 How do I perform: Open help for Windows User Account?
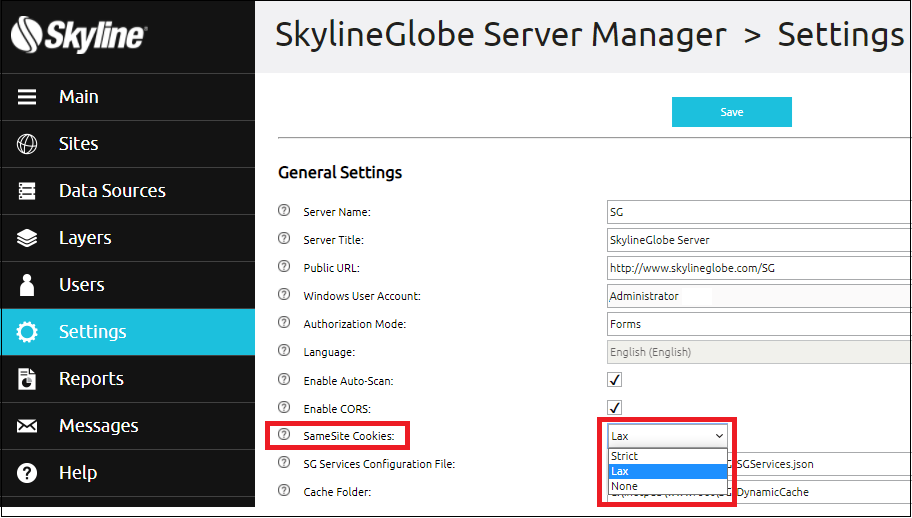point(284,294)
